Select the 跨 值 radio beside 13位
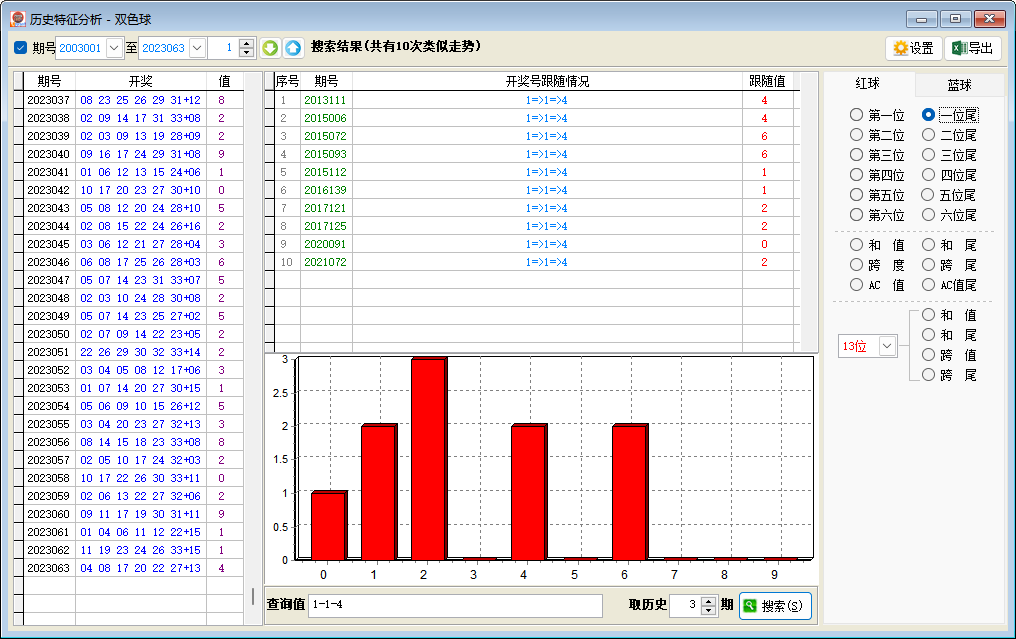1016x639 pixels. [929, 354]
